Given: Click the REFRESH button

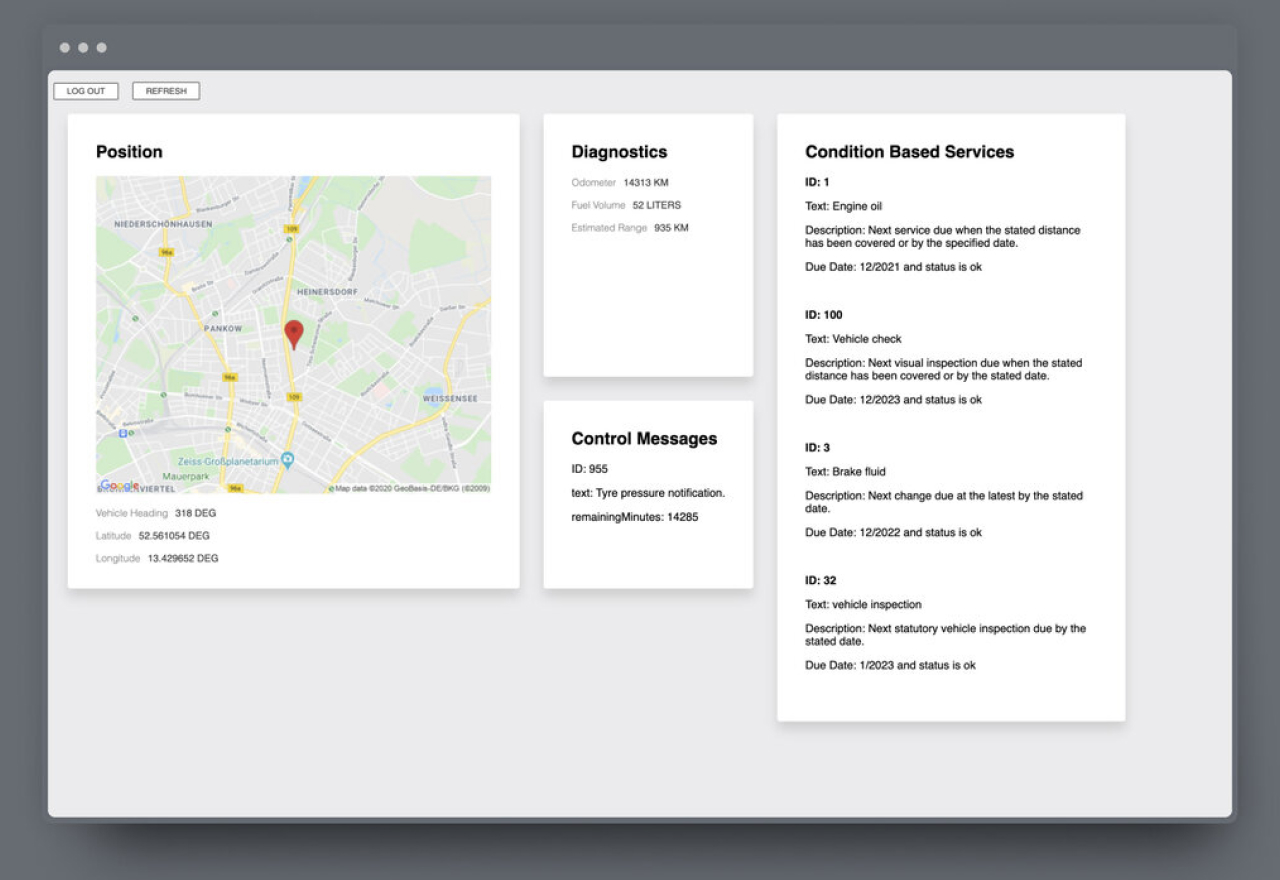Looking at the screenshot, I should pyautogui.click(x=166, y=91).
